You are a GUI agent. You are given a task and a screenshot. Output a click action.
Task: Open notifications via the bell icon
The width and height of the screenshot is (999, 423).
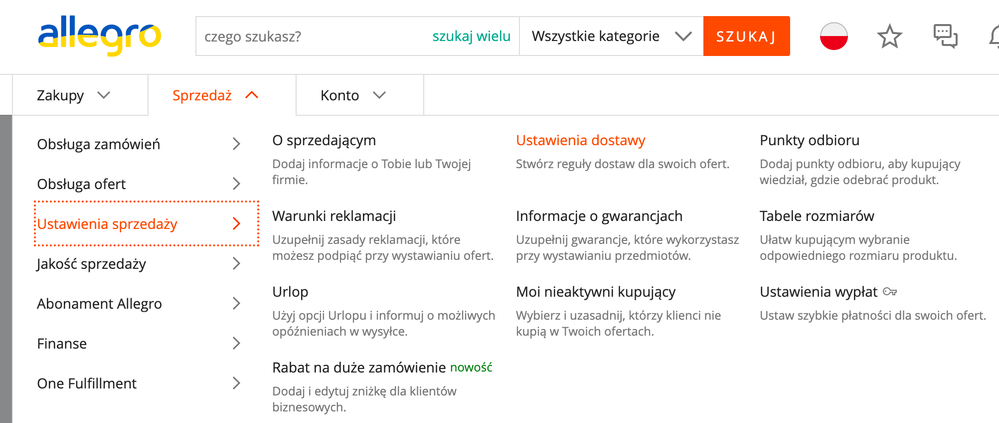click(994, 36)
